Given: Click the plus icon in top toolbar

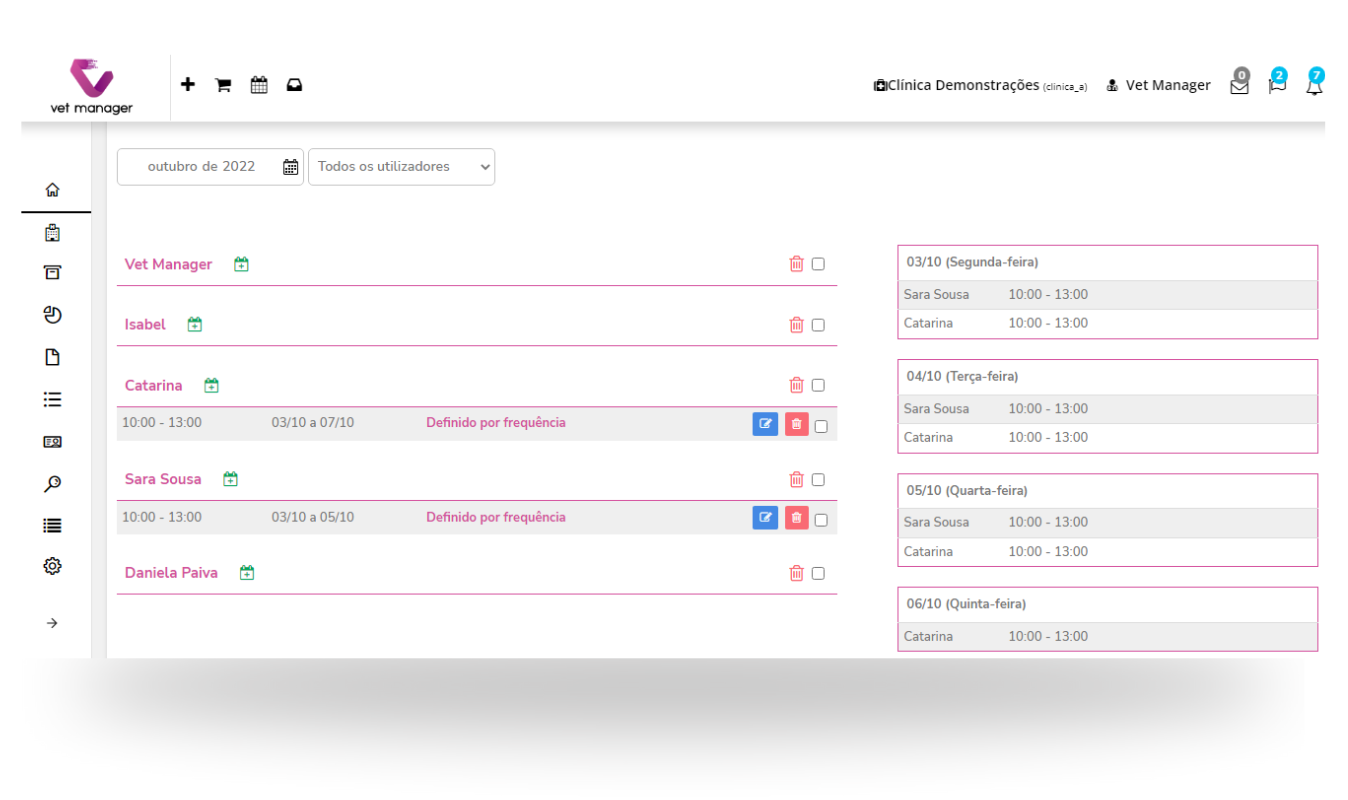Looking at the screenshot, I should (x=187, y=85).
